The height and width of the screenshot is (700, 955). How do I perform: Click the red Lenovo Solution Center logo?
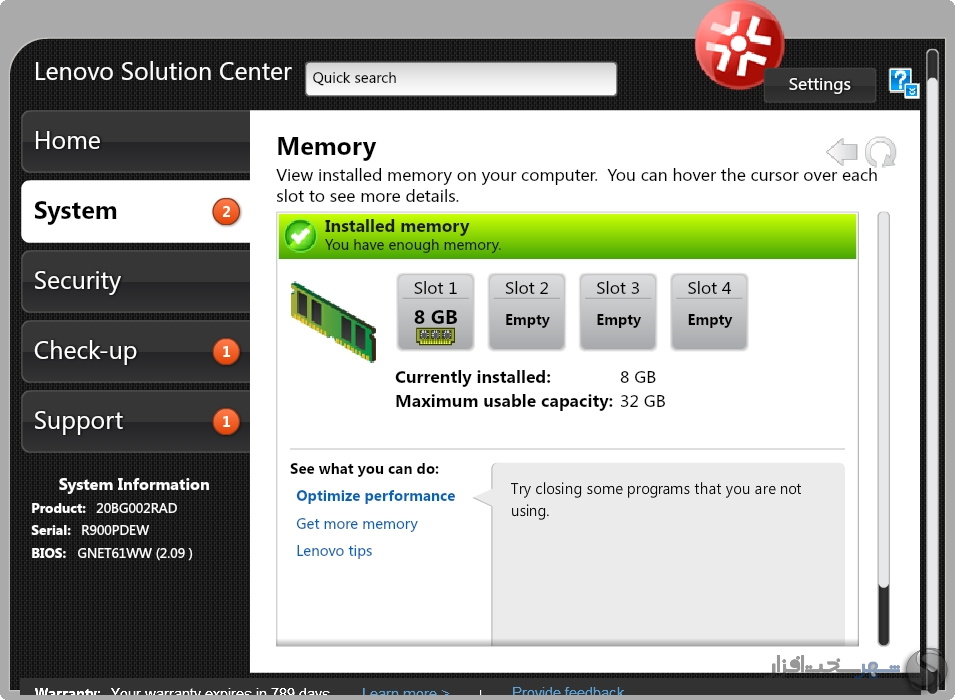(739, 44)
